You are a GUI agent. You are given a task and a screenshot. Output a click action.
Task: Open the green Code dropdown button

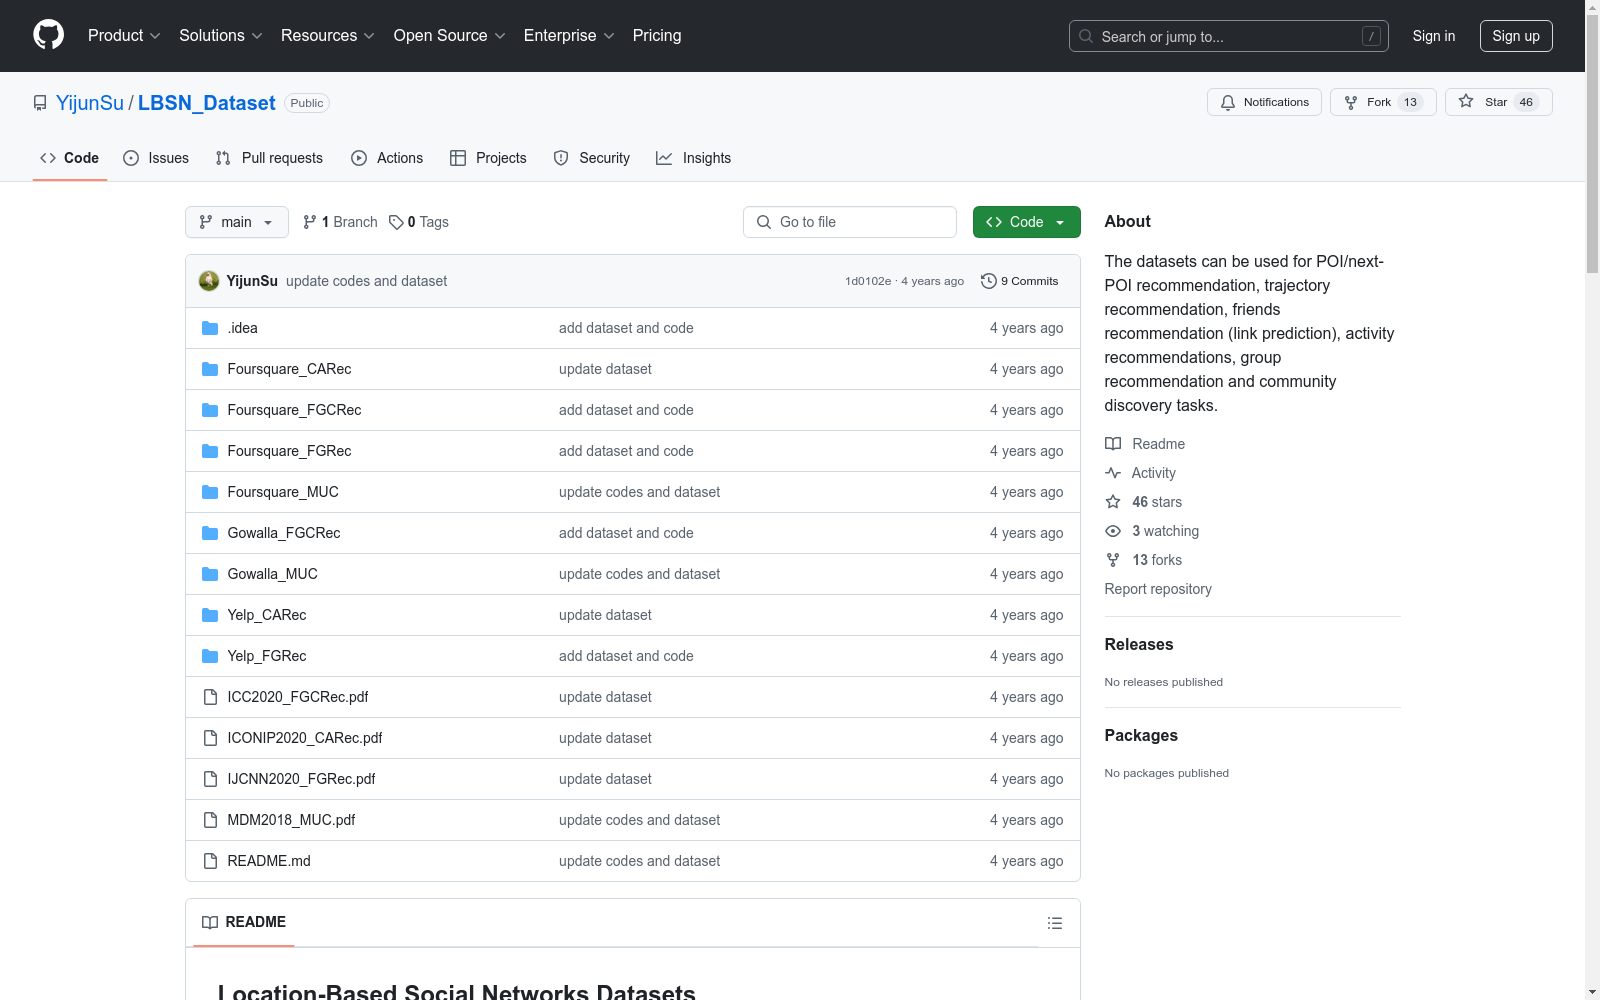(1026, 222)
